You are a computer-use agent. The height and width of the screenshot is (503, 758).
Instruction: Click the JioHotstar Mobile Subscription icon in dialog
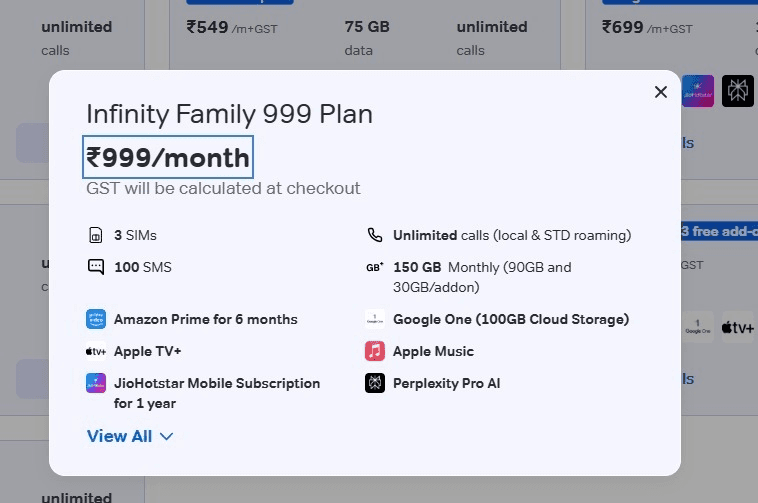96,383
